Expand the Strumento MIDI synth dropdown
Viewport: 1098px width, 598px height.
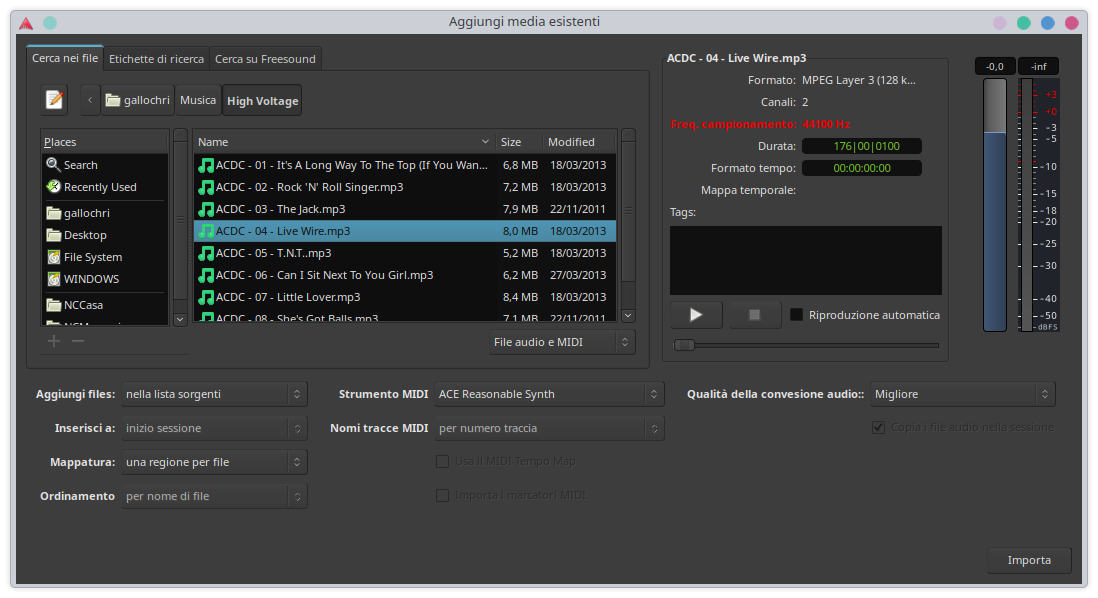[549, 394]
